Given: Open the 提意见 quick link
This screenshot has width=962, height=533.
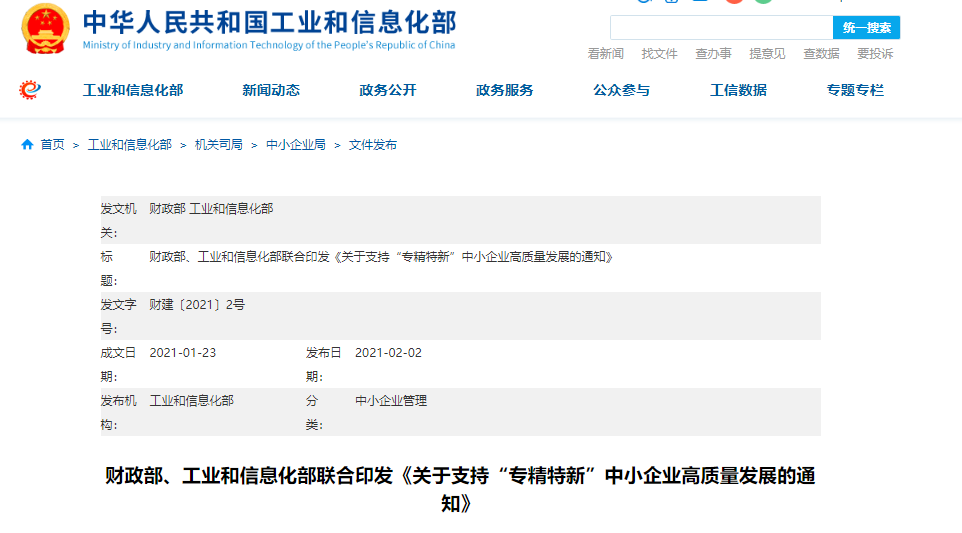Looking at the screenshot, I should tap(768, 54).
